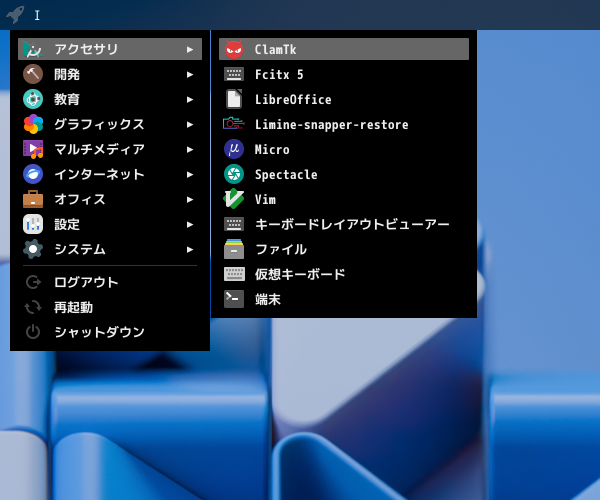Click the power icon beside シャットダウン

(x=33, y=332)
